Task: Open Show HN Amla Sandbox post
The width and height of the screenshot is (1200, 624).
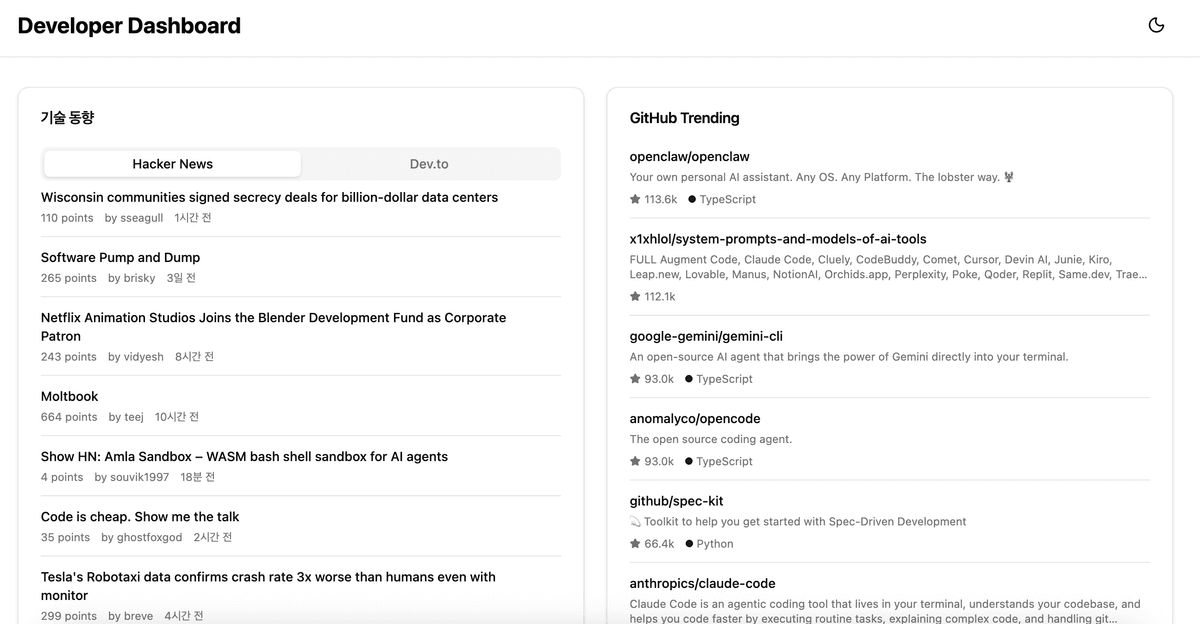Action: coord(244,456)
